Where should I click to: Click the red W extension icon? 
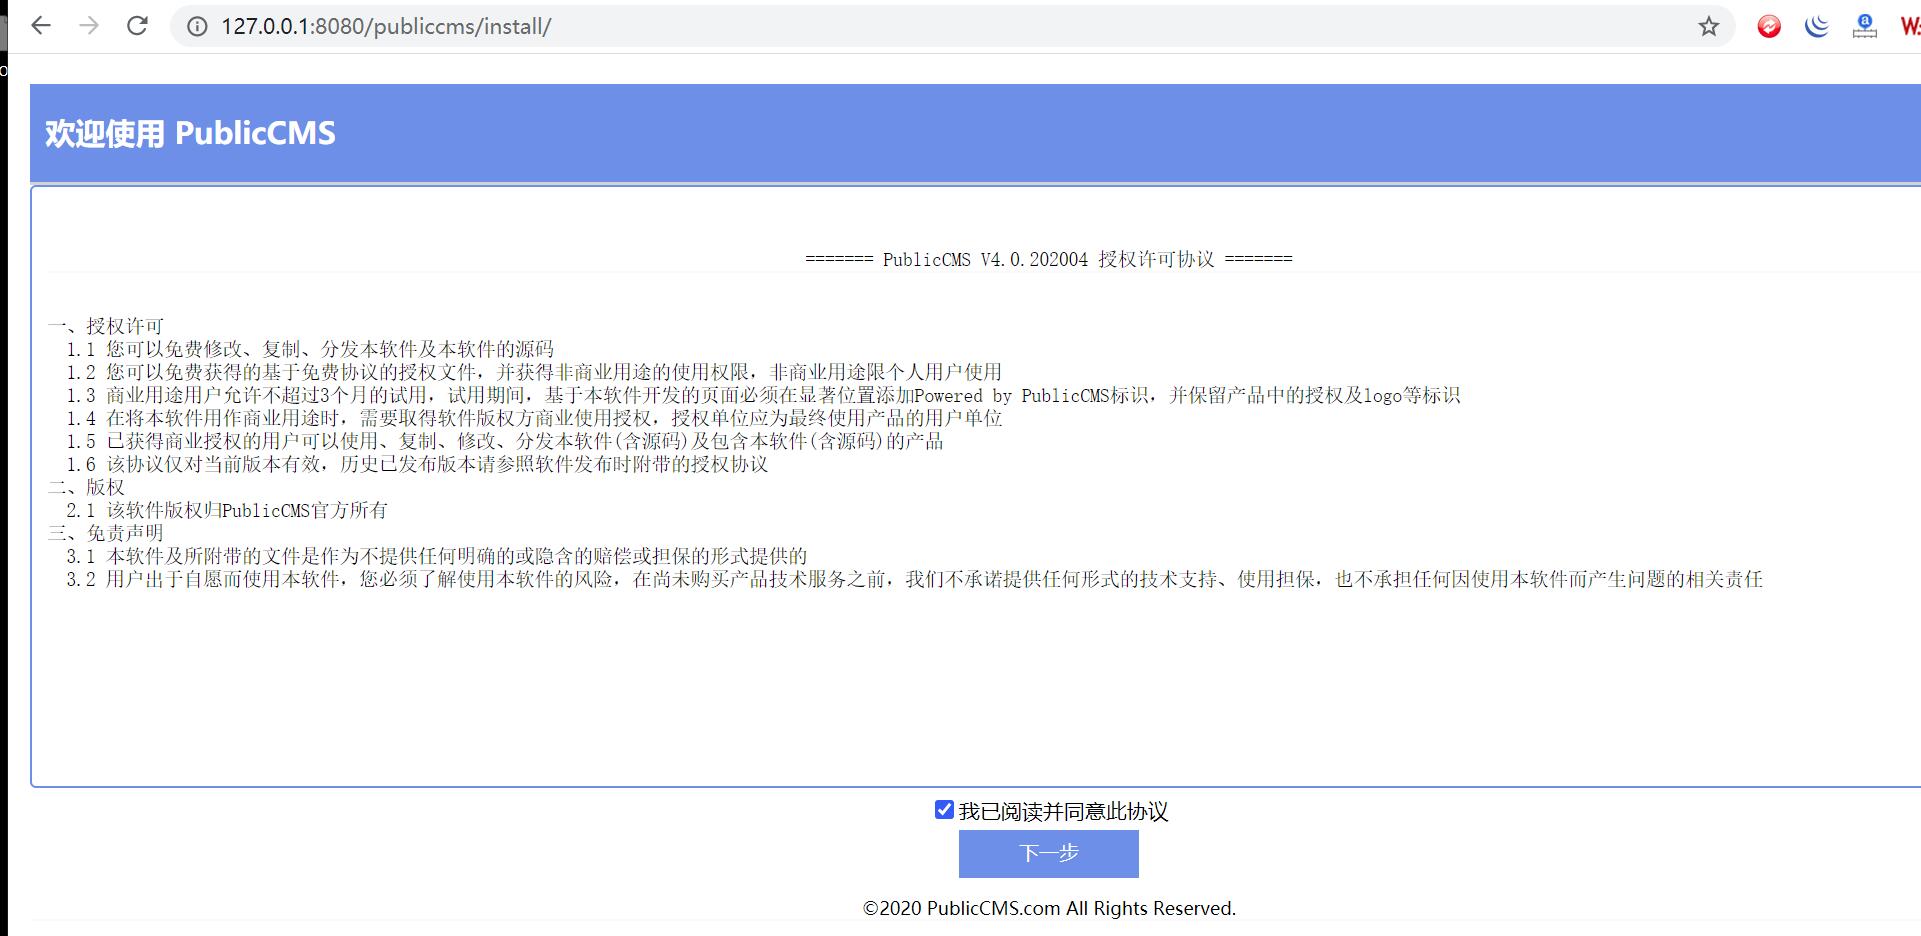[x=1909, y=27]
